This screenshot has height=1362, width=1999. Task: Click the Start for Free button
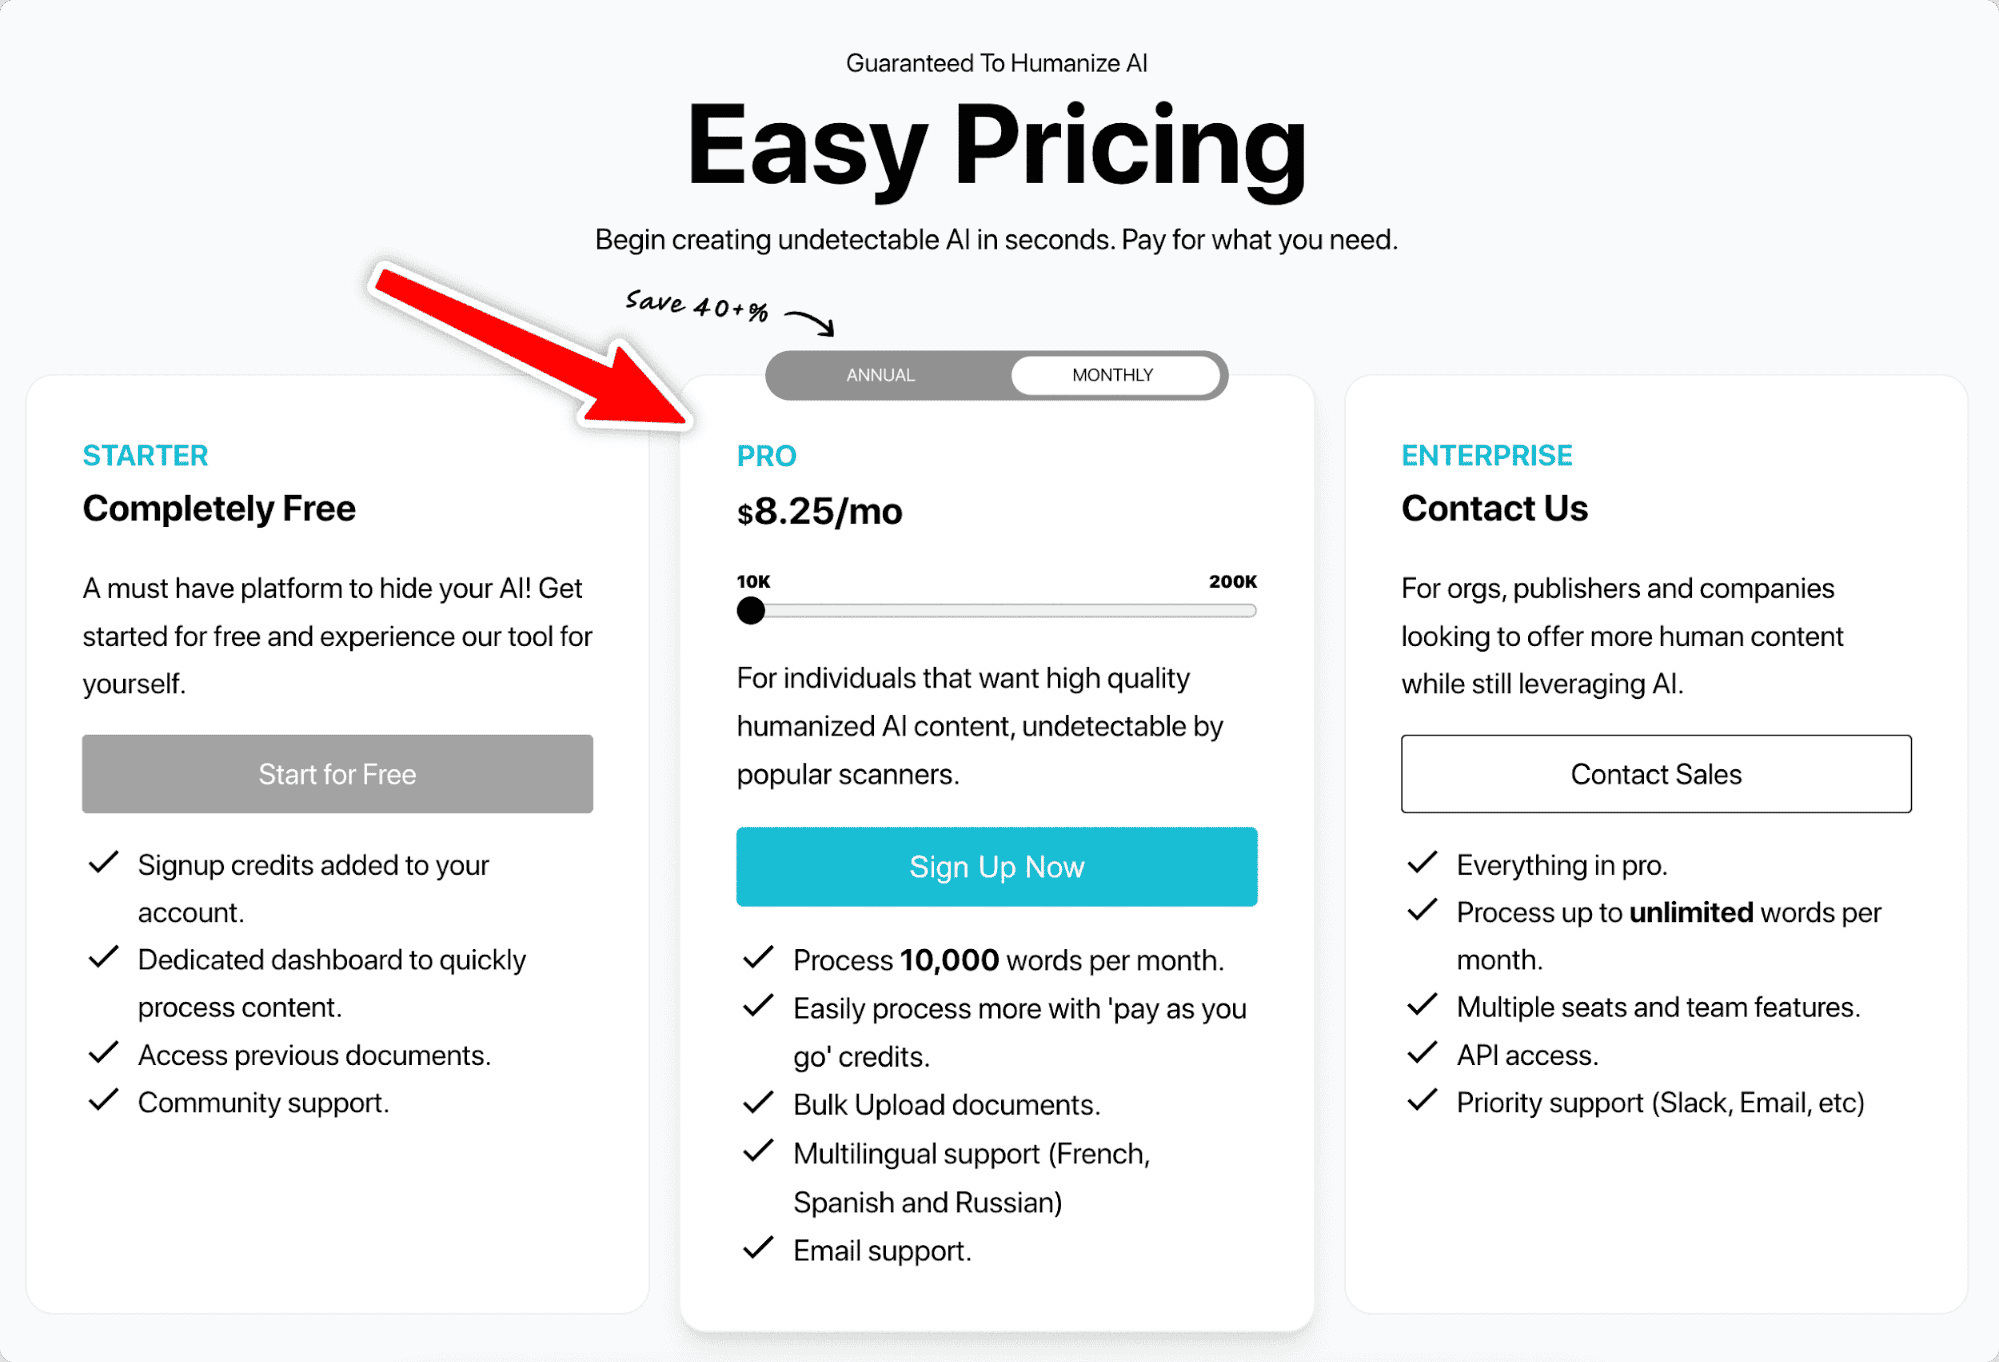[337, 774]
